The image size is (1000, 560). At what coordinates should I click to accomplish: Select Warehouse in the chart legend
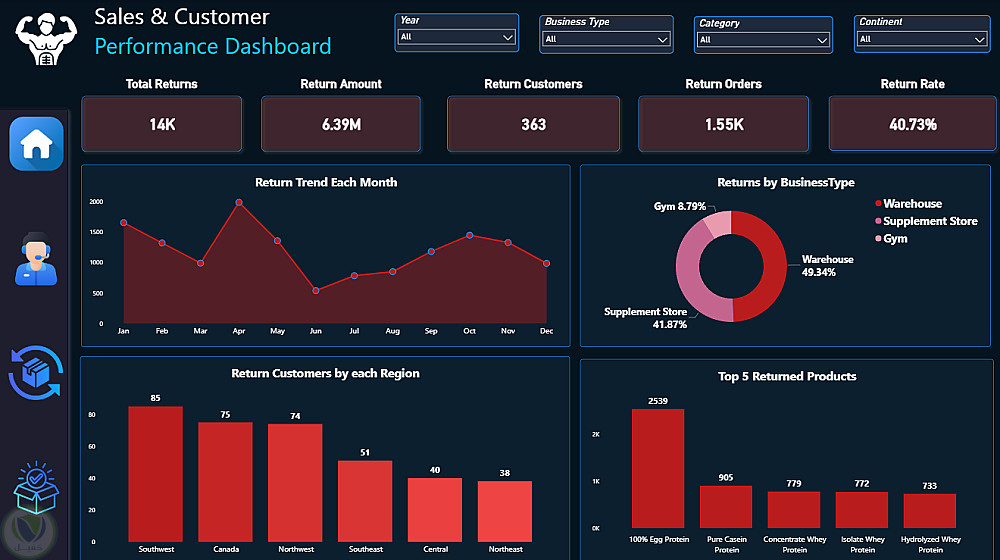click(x=908, y=203)
